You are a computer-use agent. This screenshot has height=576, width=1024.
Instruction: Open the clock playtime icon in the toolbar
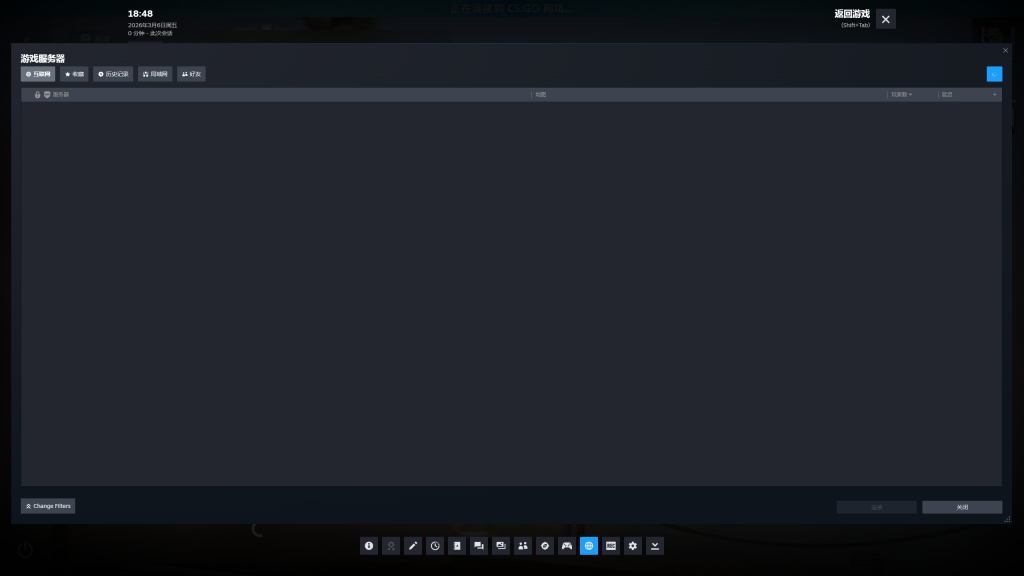coord(435,546)
